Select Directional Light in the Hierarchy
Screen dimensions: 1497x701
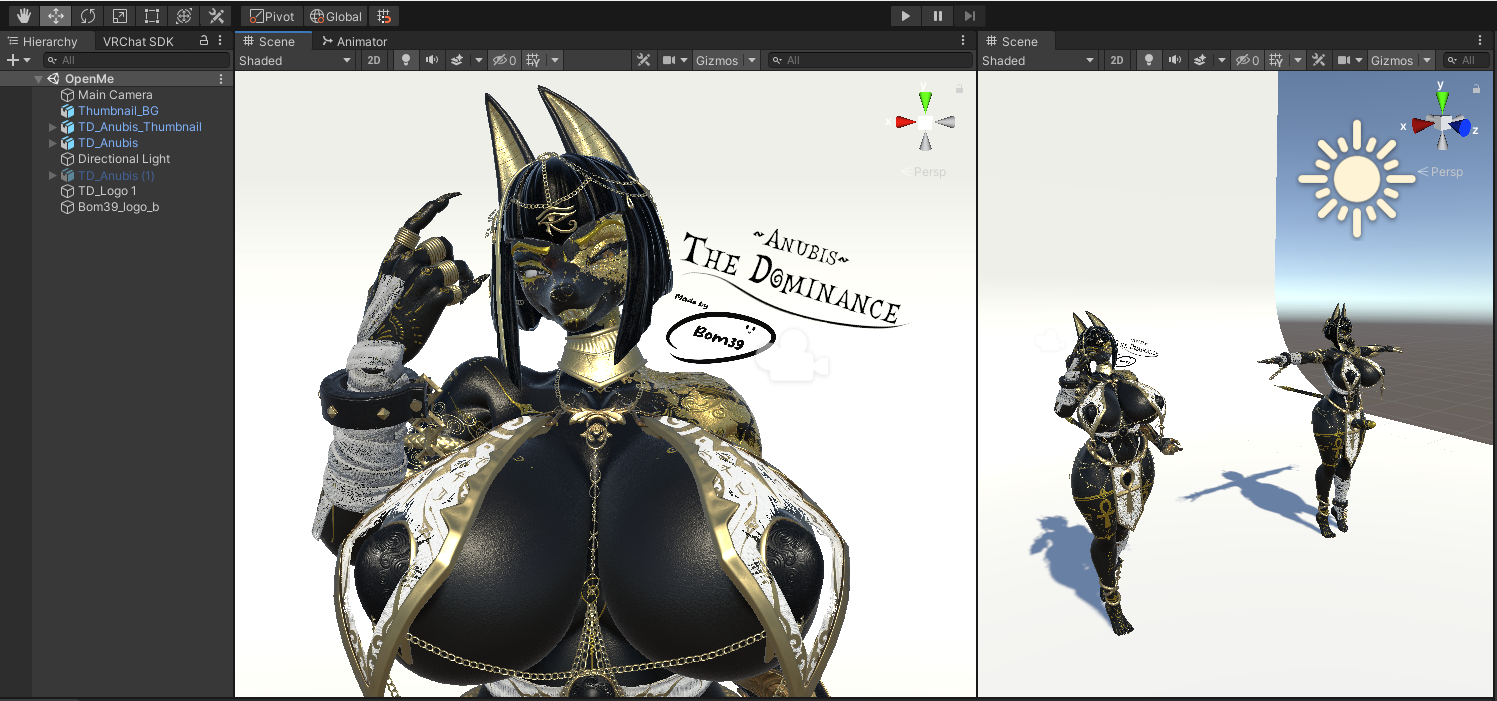click(x=124, y=159)
